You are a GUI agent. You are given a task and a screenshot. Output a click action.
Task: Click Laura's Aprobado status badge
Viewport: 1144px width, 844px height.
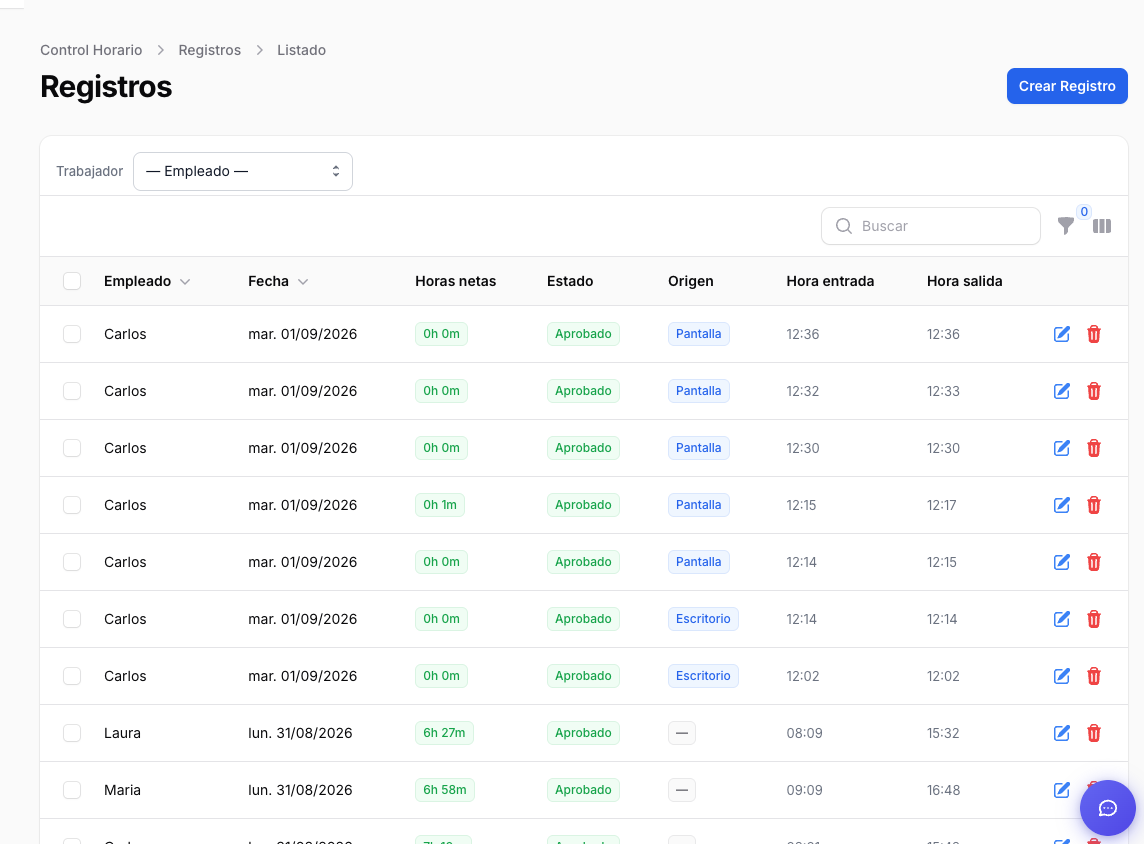[x=583, y=733]
